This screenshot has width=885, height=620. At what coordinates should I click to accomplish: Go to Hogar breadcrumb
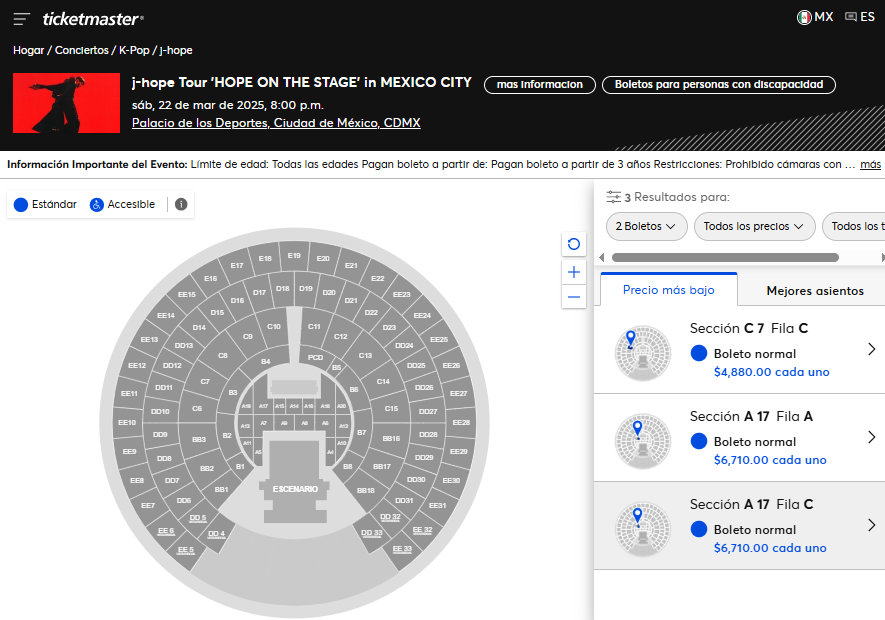coord(28,50)
